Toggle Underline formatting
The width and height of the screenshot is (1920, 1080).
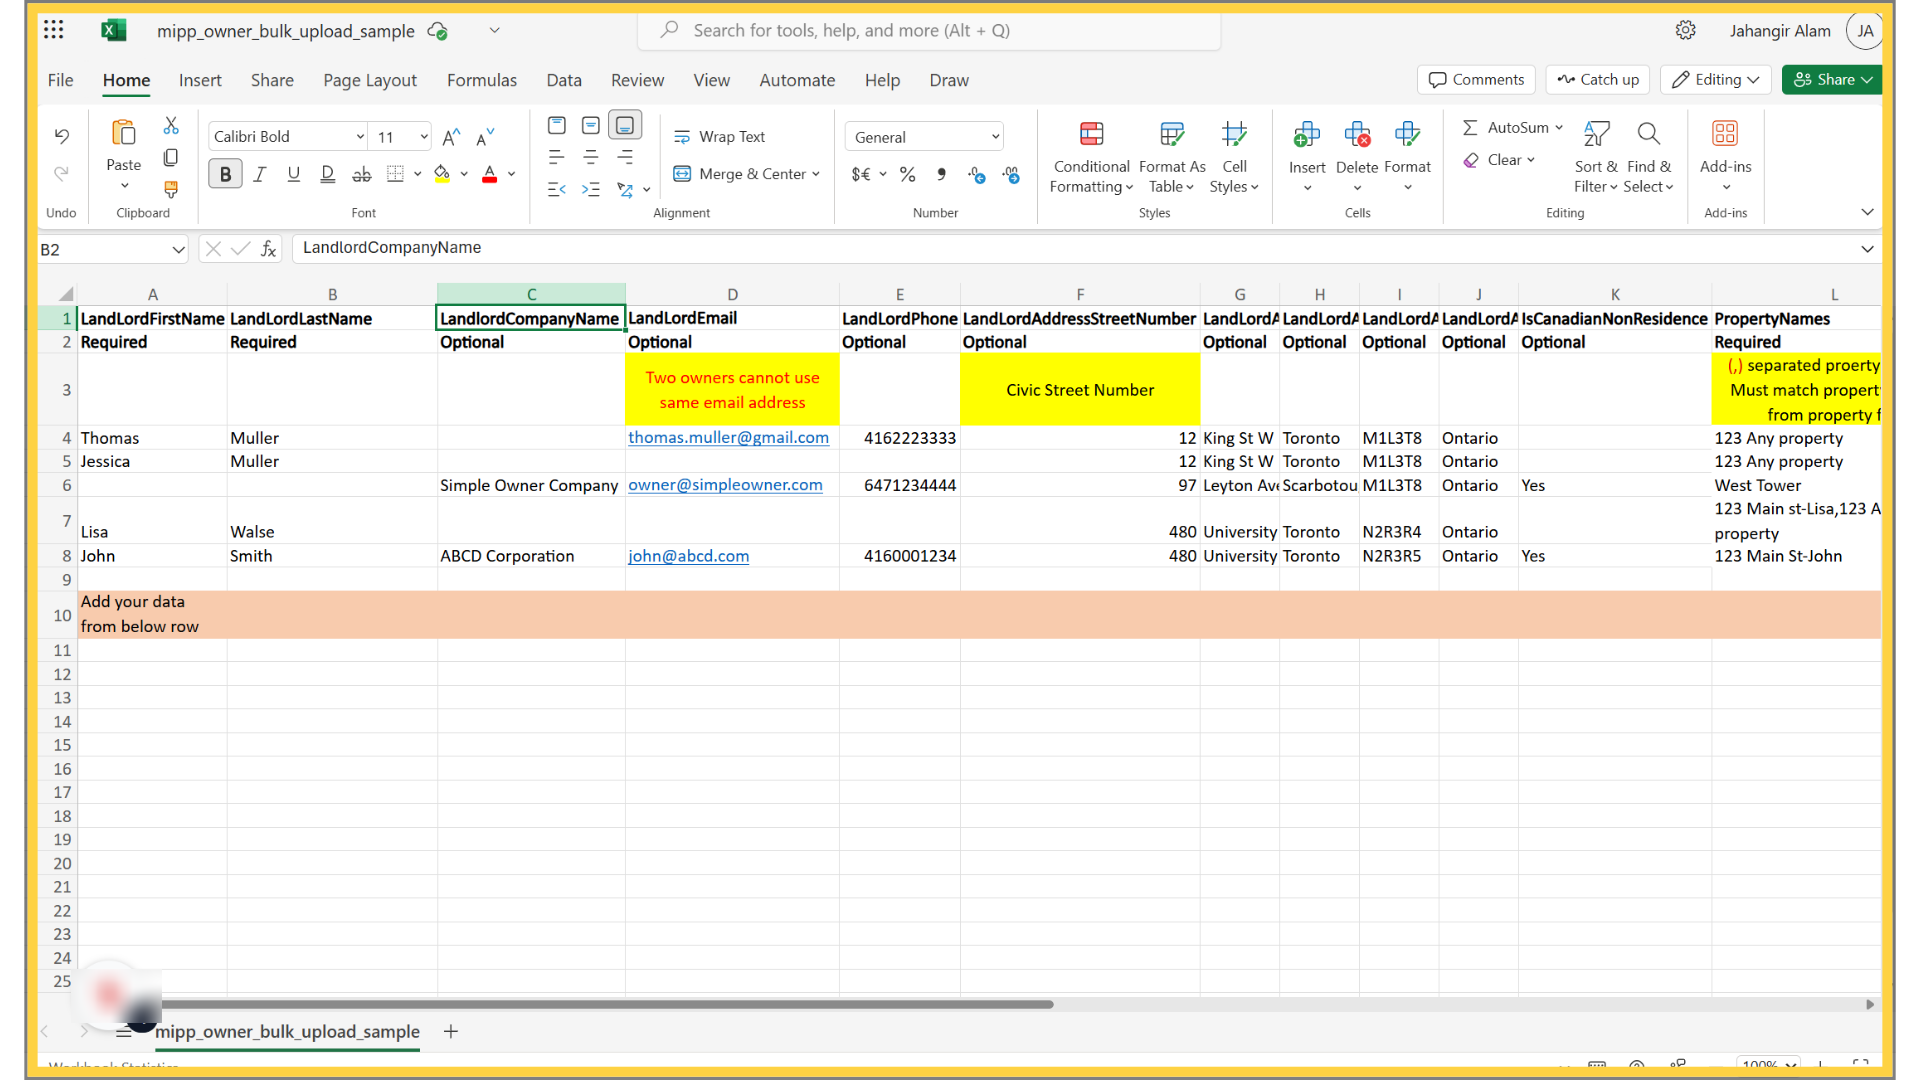(293, 174)
